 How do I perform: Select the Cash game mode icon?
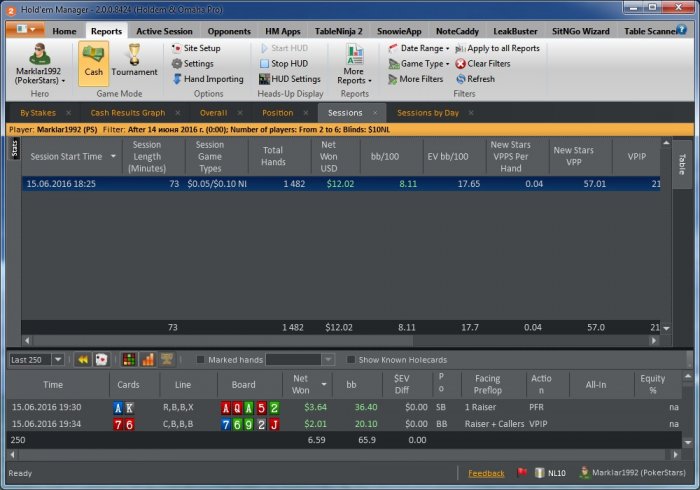tap(93, 60)
